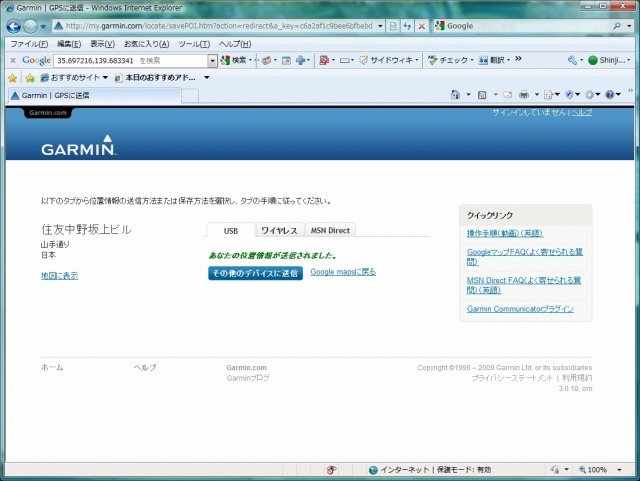Open the 編集(E) menu
The image size is (640, 481).
(69, 44)
